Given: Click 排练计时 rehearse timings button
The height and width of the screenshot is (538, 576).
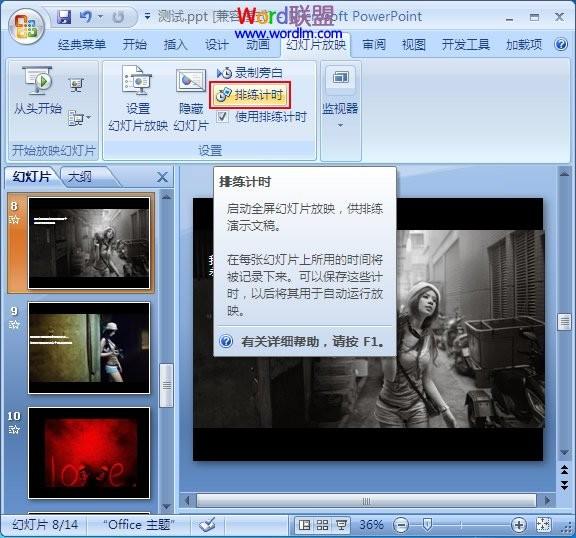Looking at the screenshot, I should (x=250, y=95).
